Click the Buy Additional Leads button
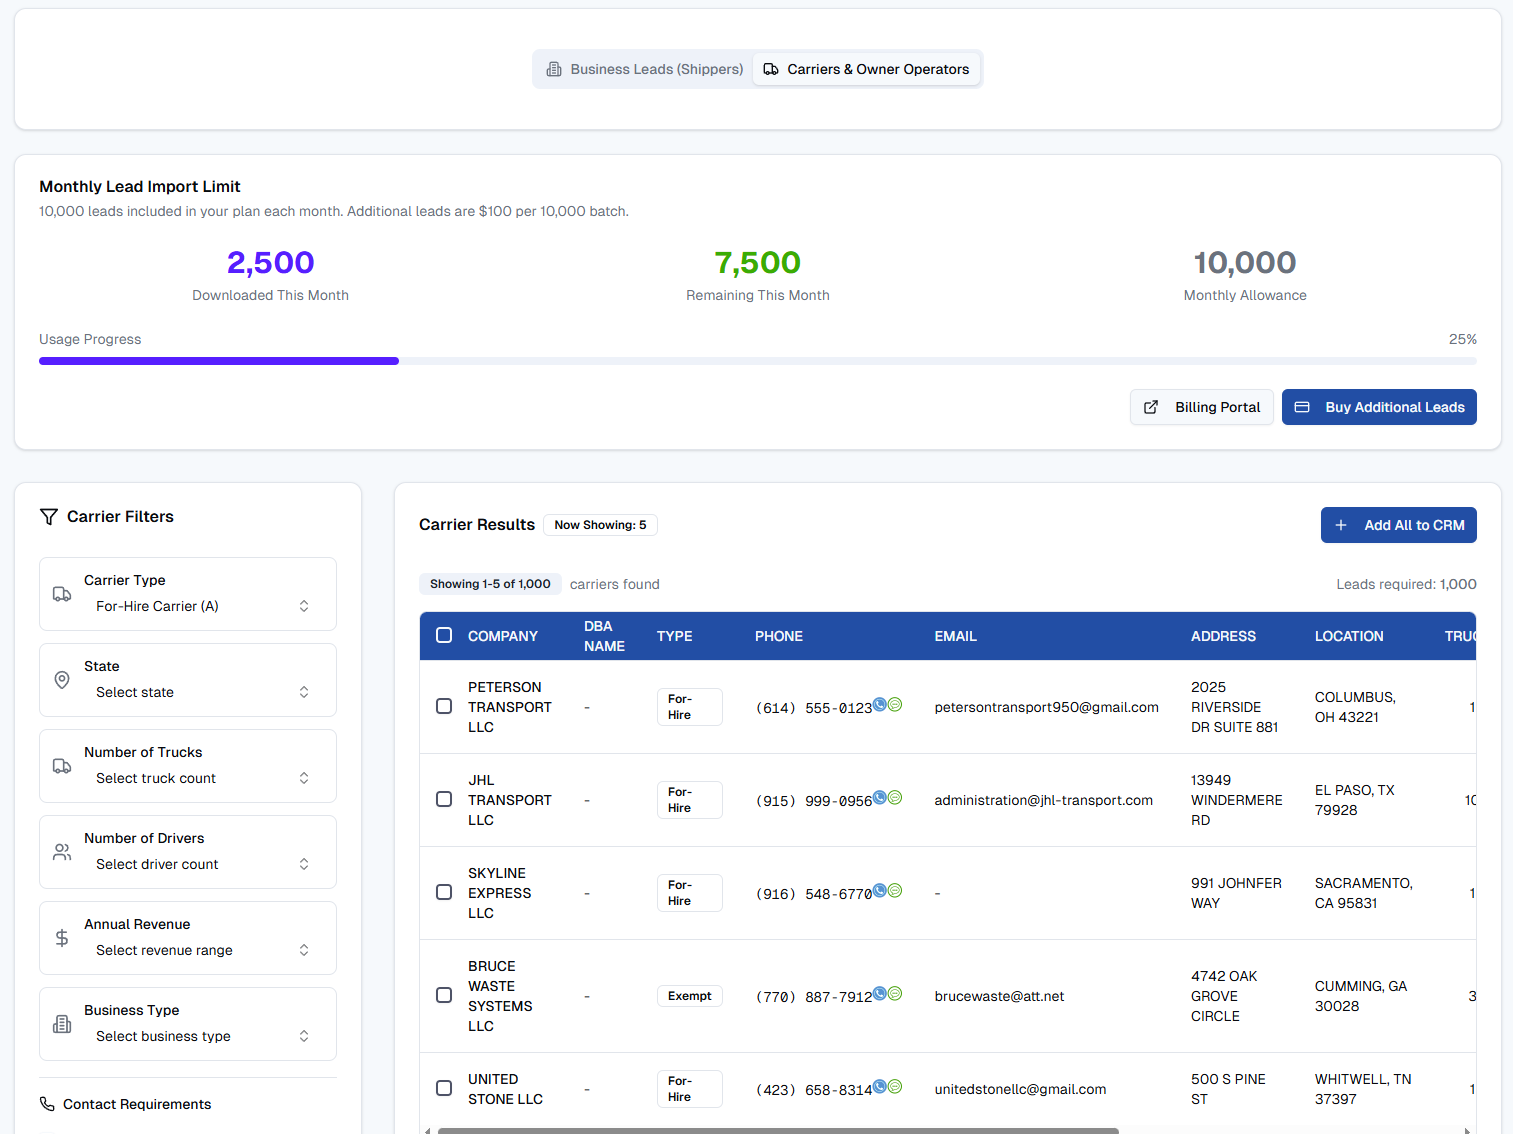Image resolution: width=1513 pixels, height=1134 pixels. (1379, 407)
